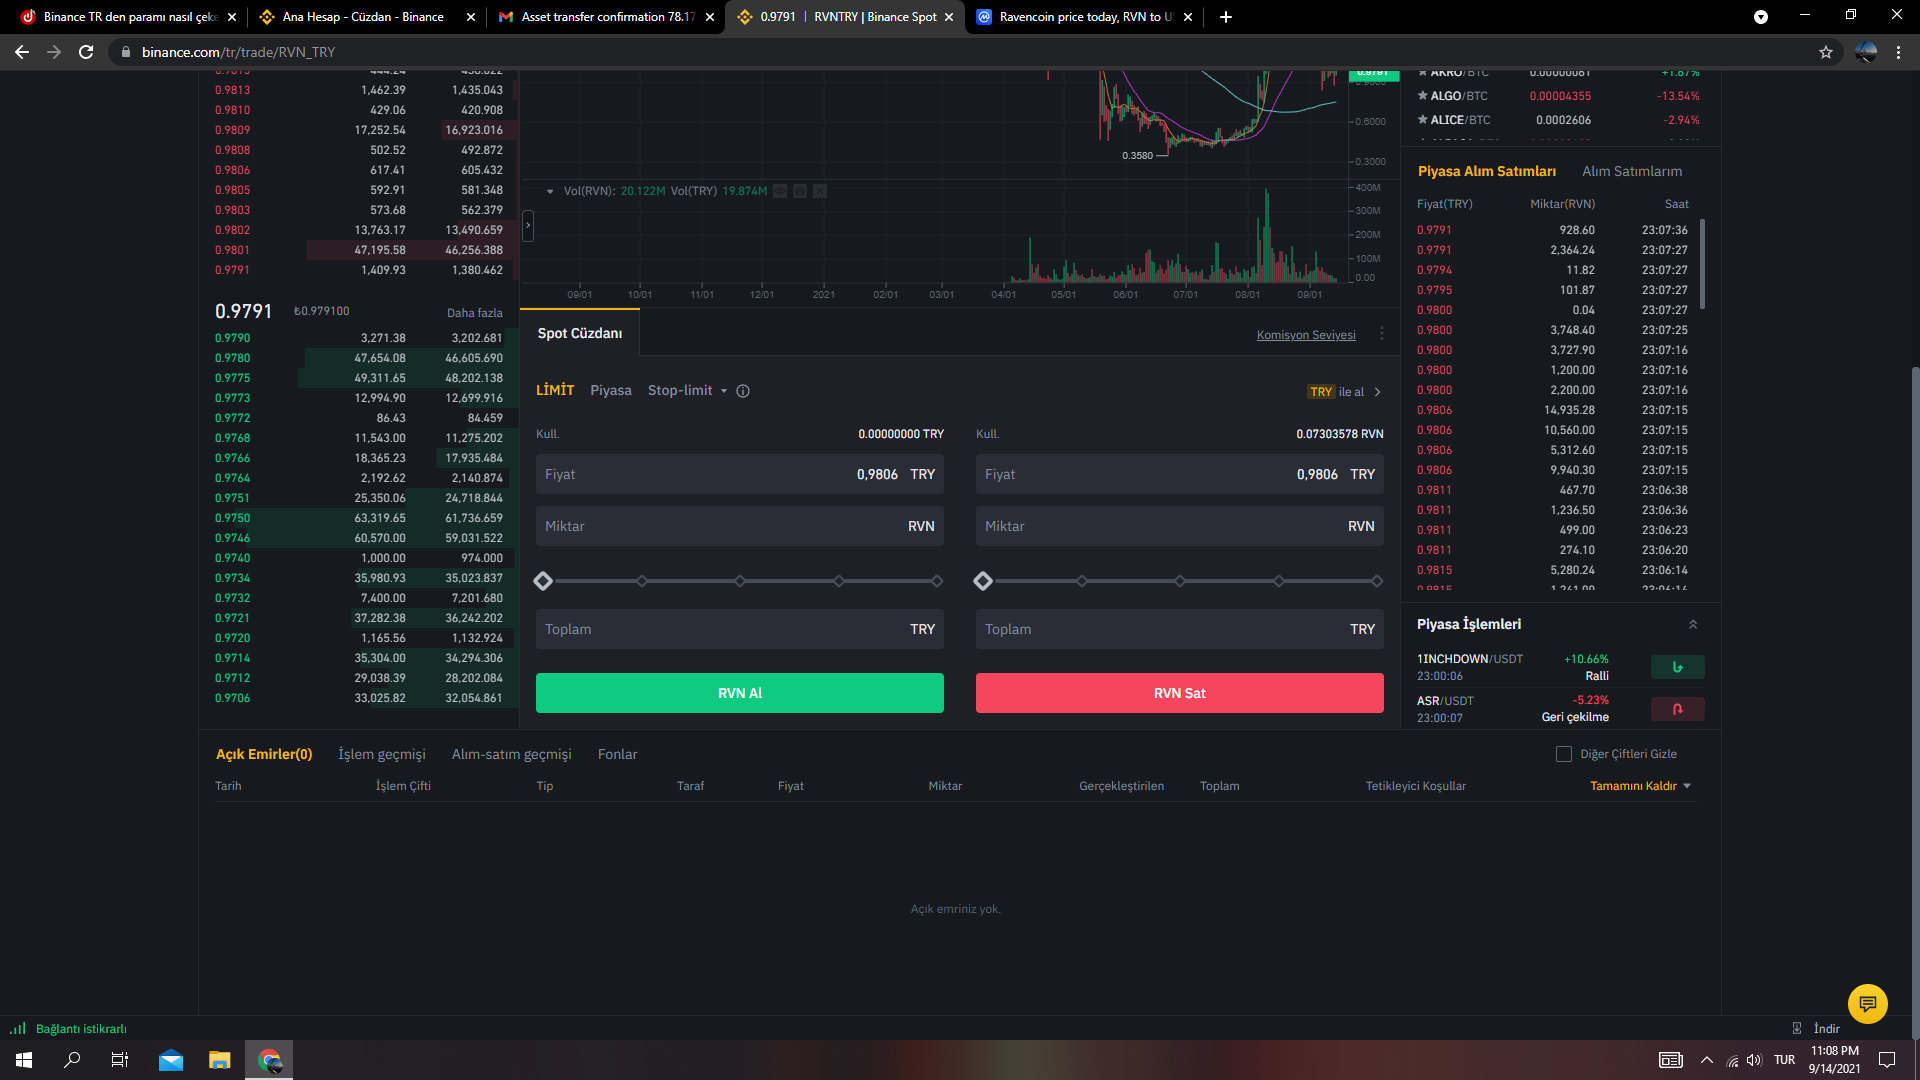Collapse the Vol indicator legend arrow
This screenshot has height=1080, width=1920.
[550, 191]
